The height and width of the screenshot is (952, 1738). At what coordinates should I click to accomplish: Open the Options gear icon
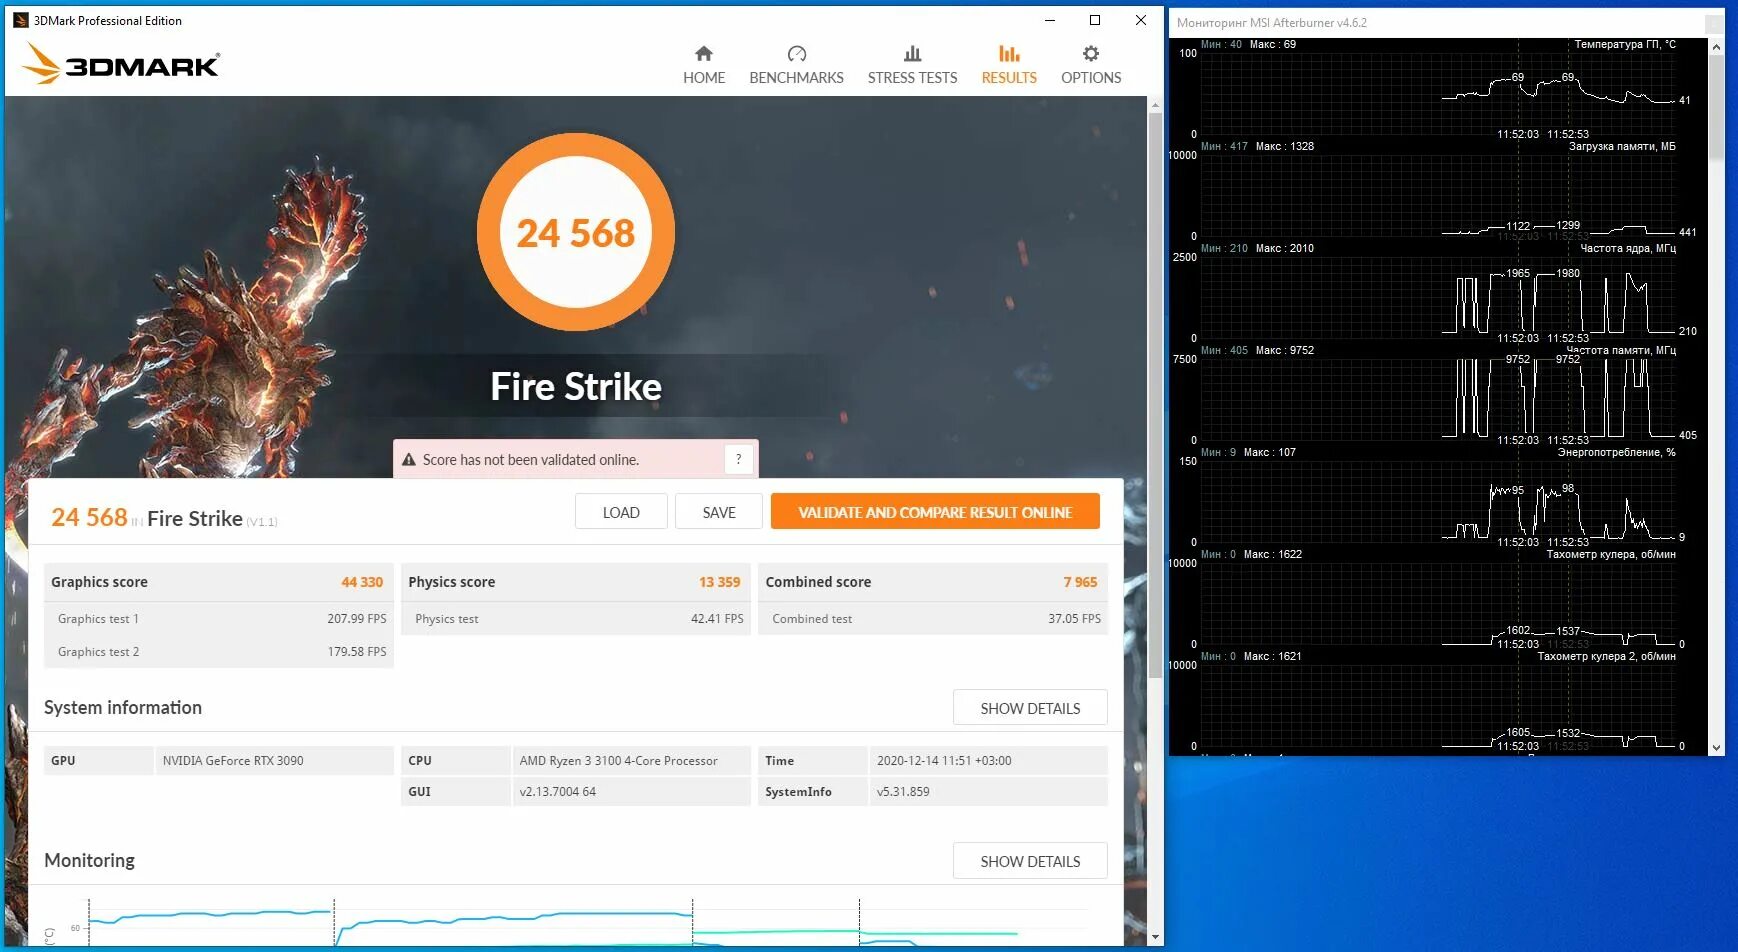(1091, 54)
